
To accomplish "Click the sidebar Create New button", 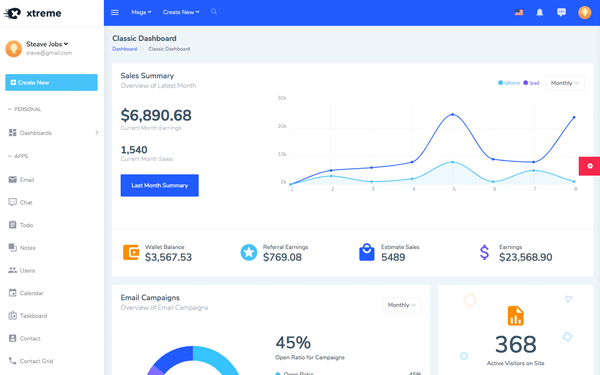I will [x=51, y=82].
